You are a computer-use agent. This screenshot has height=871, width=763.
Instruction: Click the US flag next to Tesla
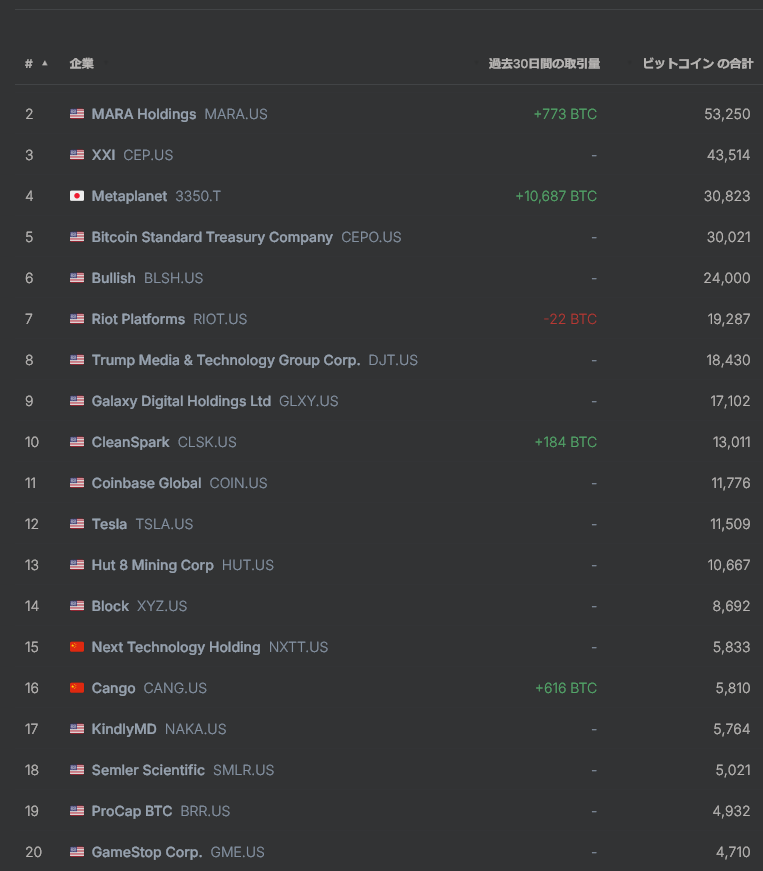(77, 524)
